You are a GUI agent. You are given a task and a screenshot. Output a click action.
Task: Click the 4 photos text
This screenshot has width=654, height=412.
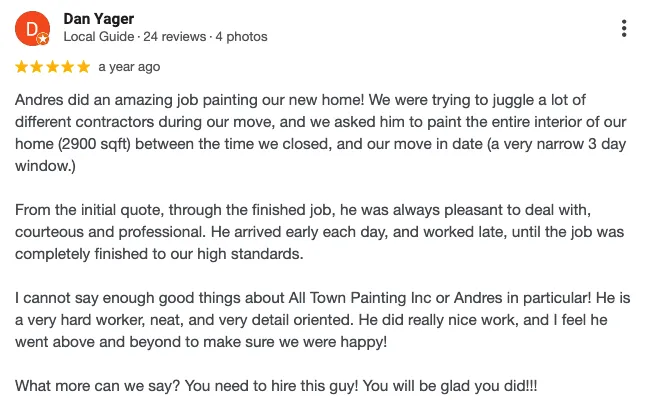241,37
